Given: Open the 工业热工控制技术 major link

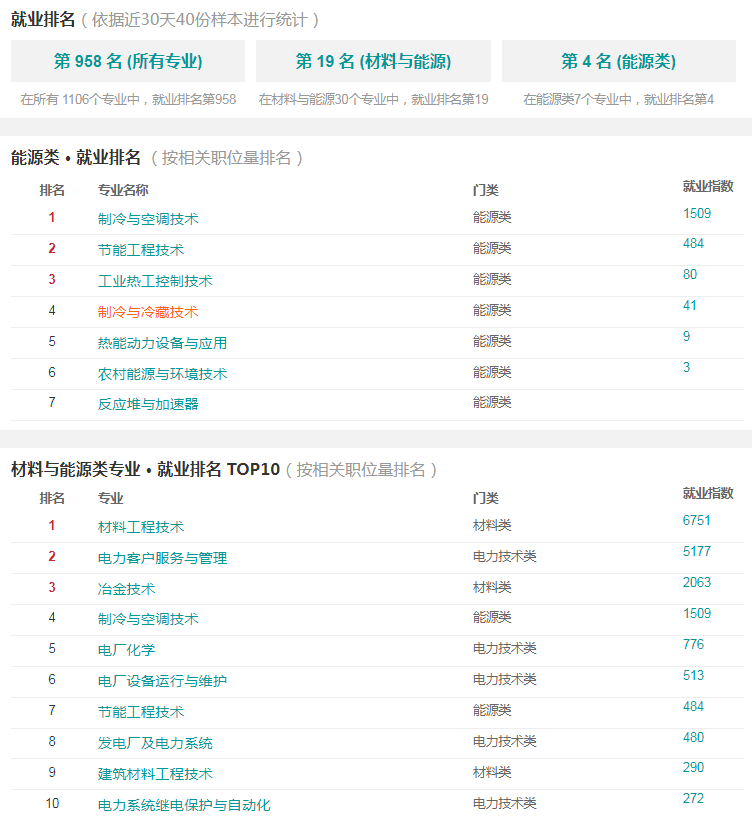Looking at the screenshot, I should [155, 281].
